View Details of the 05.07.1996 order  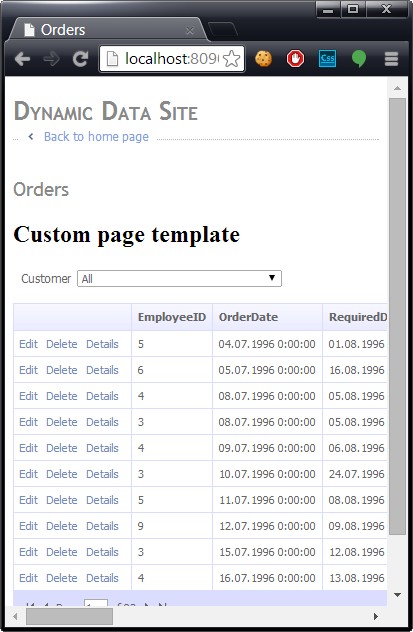(x=102, y=370)
